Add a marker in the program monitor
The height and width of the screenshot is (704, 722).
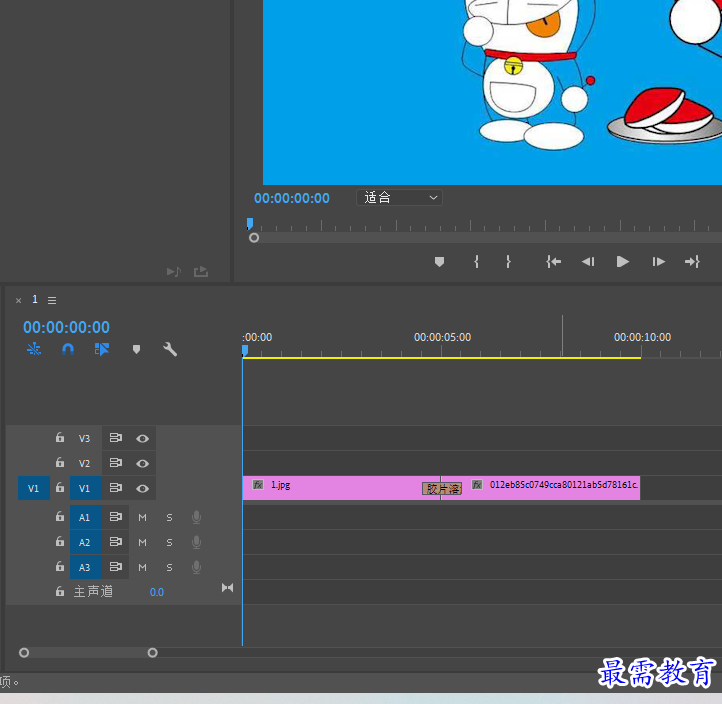click(439, 262)
